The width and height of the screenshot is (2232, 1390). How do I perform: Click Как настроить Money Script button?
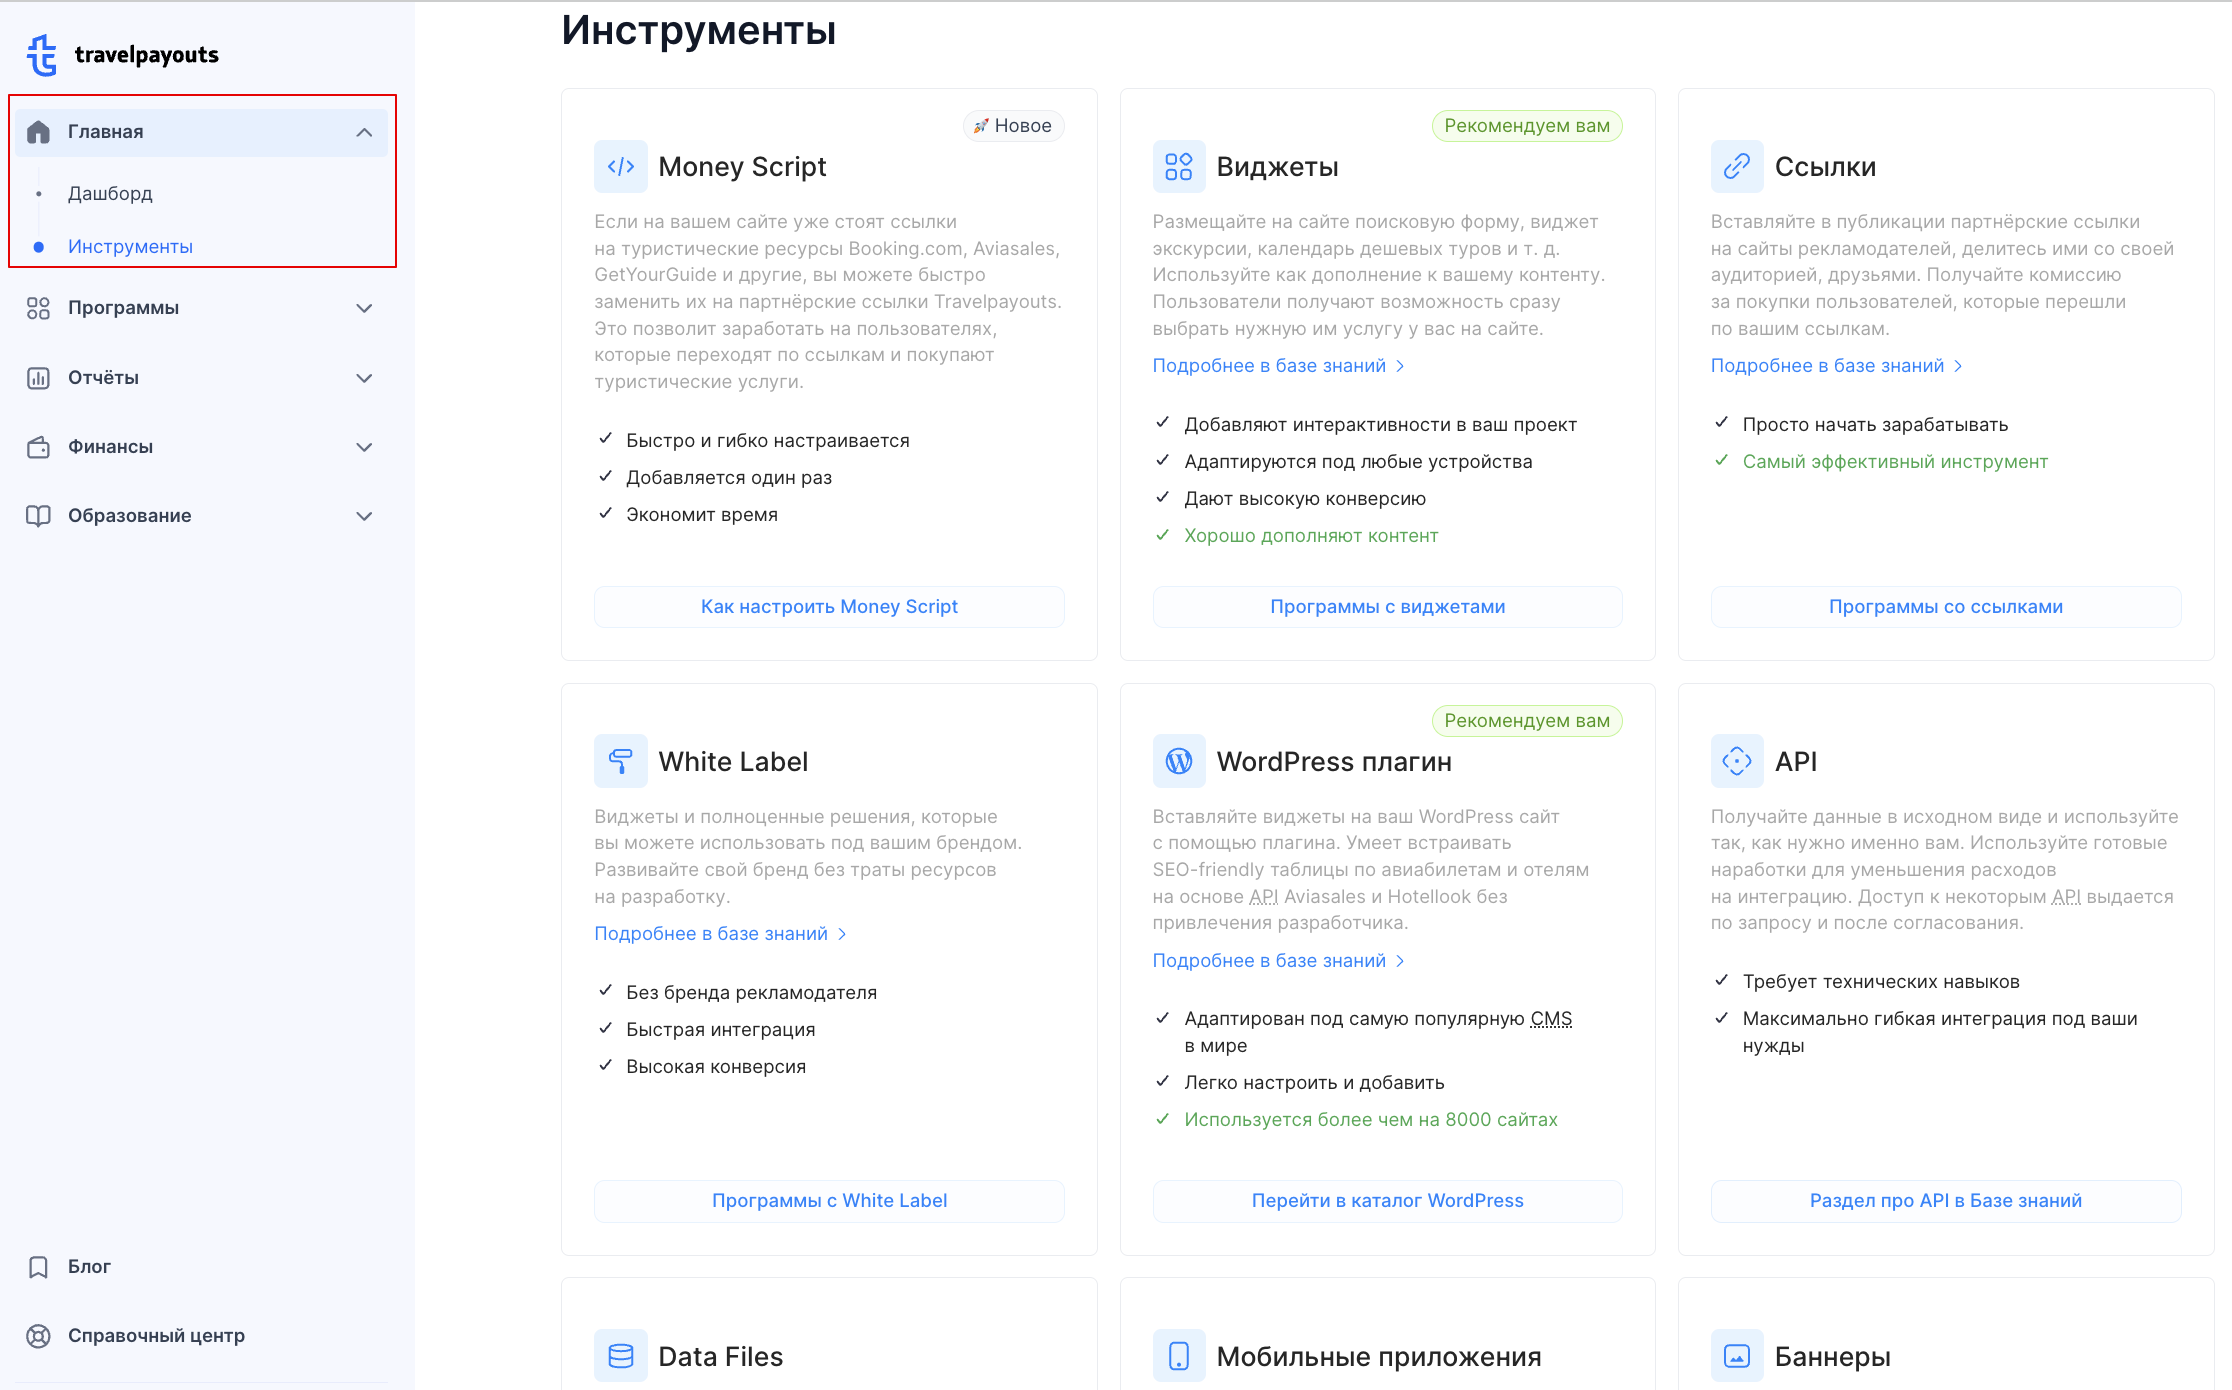coord(829,607)
